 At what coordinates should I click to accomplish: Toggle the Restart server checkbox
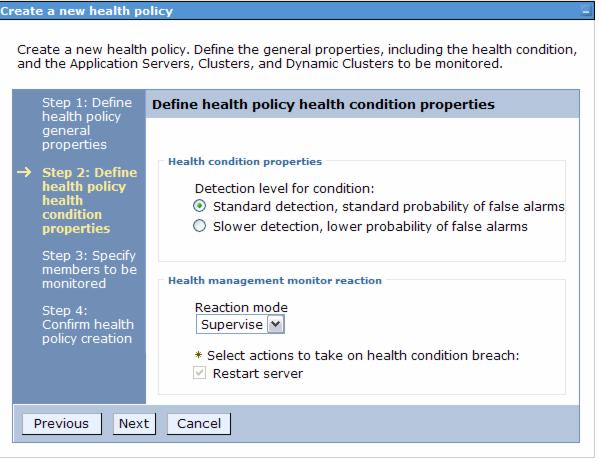coord(199,373)
